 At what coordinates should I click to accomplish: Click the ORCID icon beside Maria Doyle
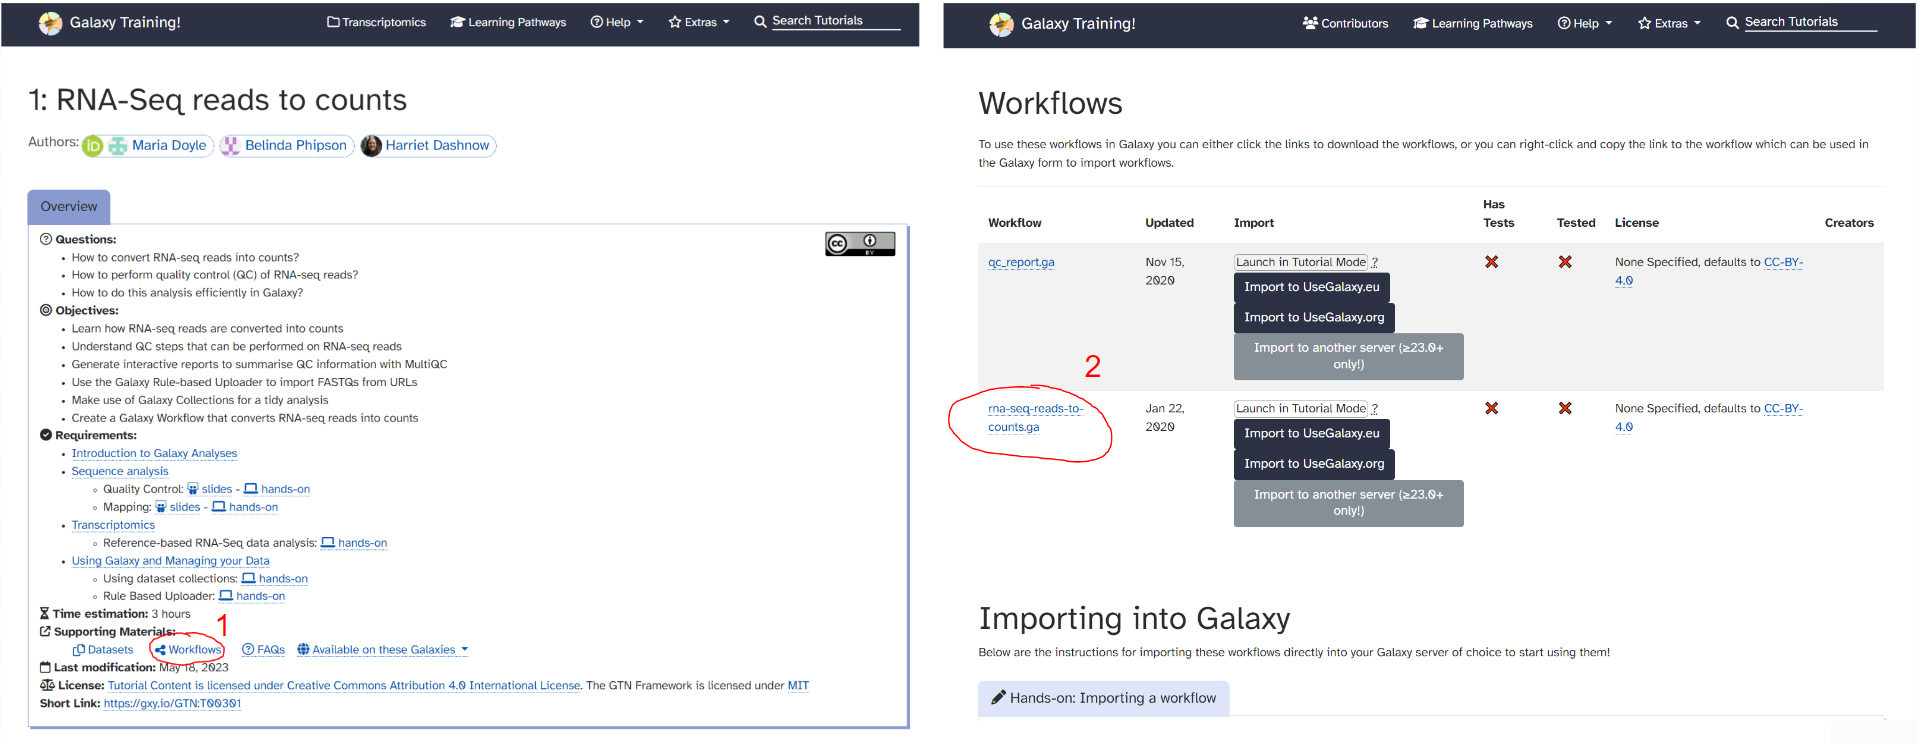point(93,146)
